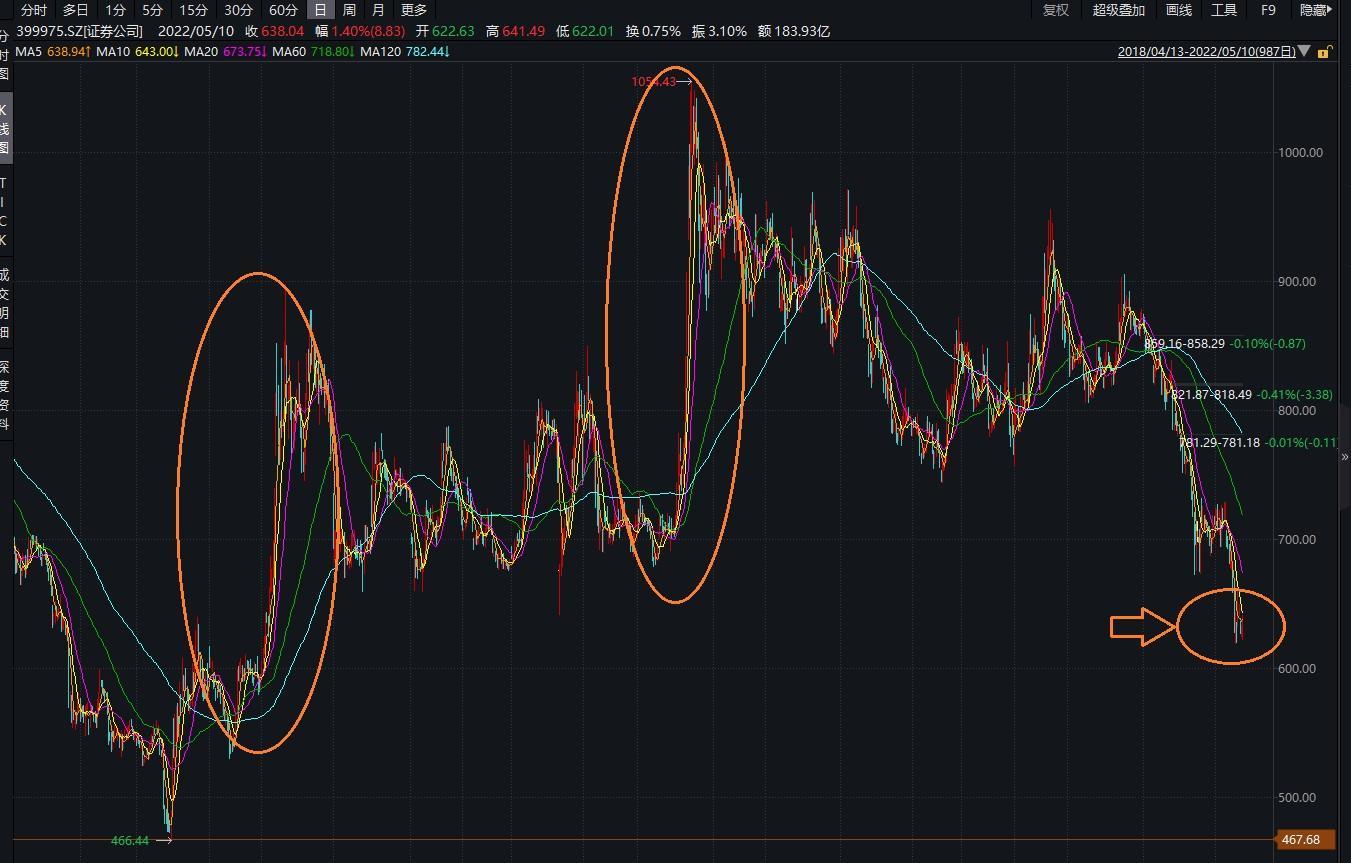This screenshot has width=1351, height=863.
Task: Switch chart to 5分 period
Action: coord(152,10)
